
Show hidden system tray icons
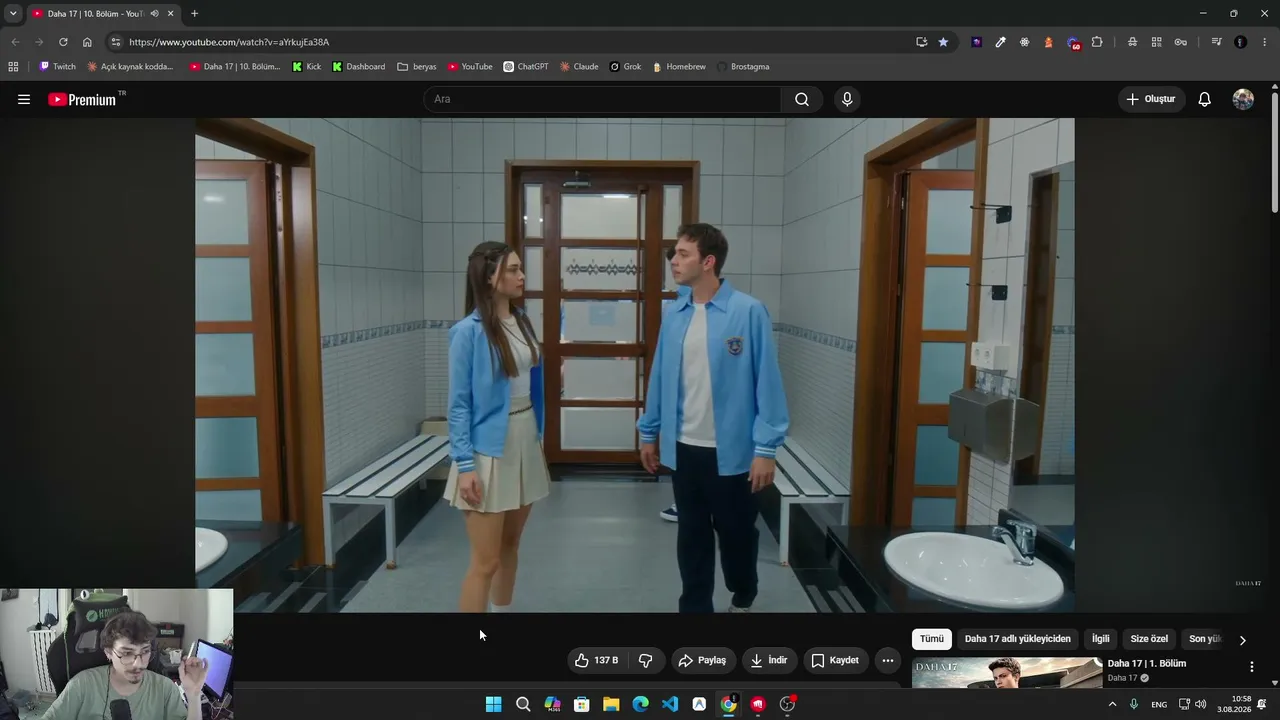click(x=1112, y=704)
